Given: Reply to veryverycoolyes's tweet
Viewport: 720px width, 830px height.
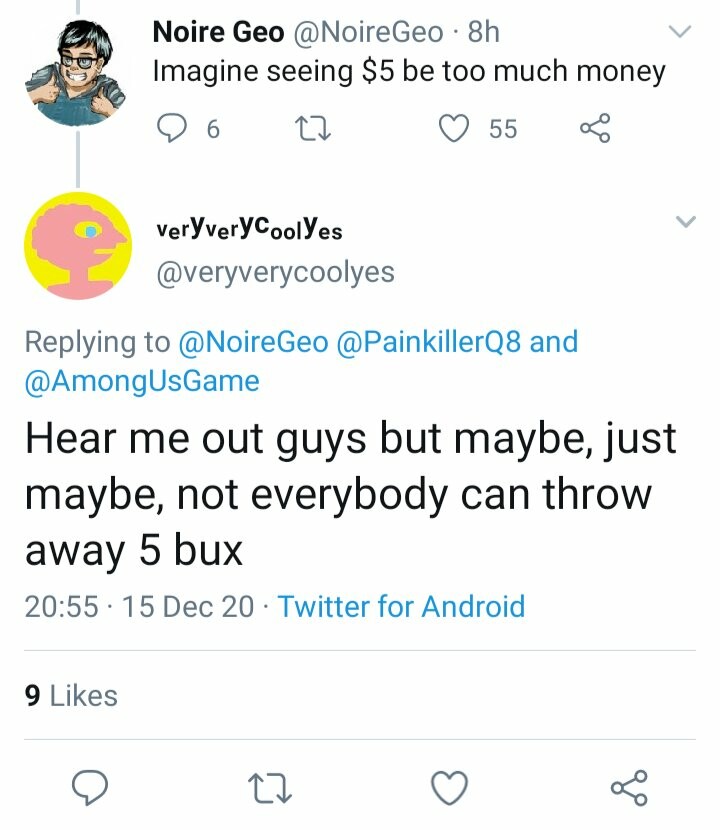Looking at the screenshot, I should pyautogui.click(x=93, y=788).
